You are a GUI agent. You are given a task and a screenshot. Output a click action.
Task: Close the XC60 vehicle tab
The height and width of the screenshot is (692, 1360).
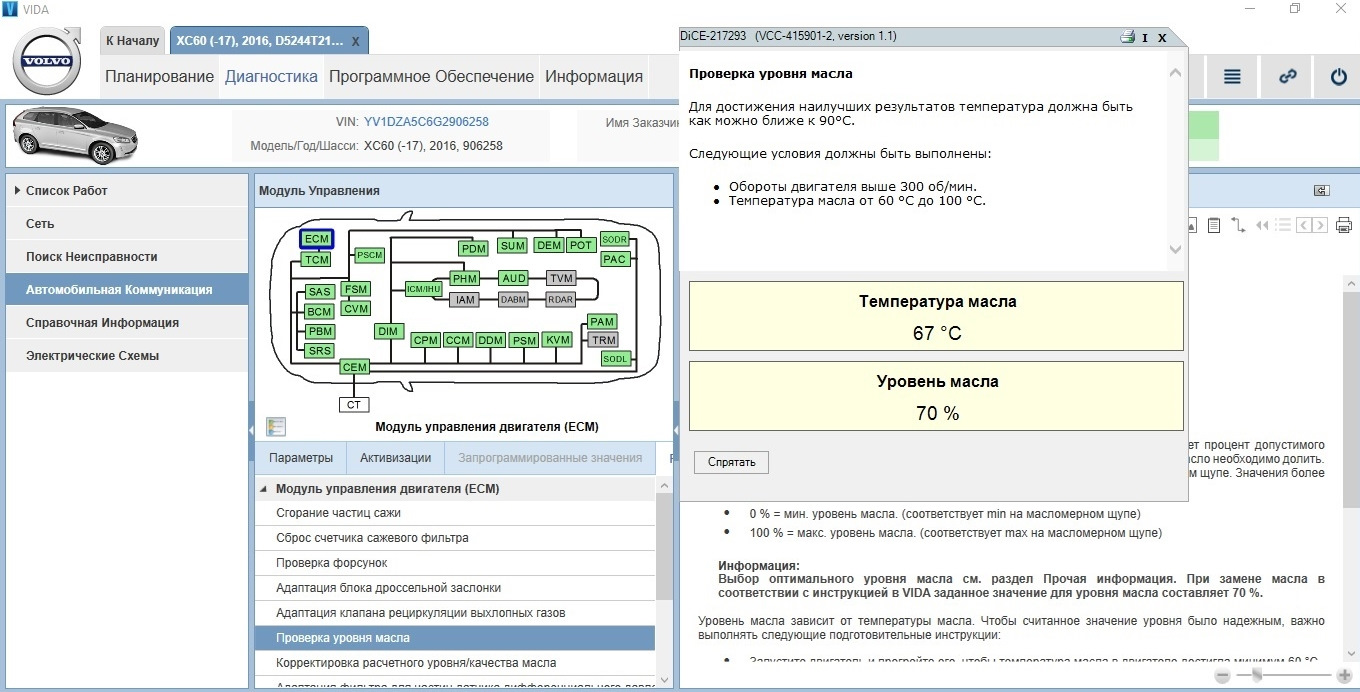click(356, 42)
